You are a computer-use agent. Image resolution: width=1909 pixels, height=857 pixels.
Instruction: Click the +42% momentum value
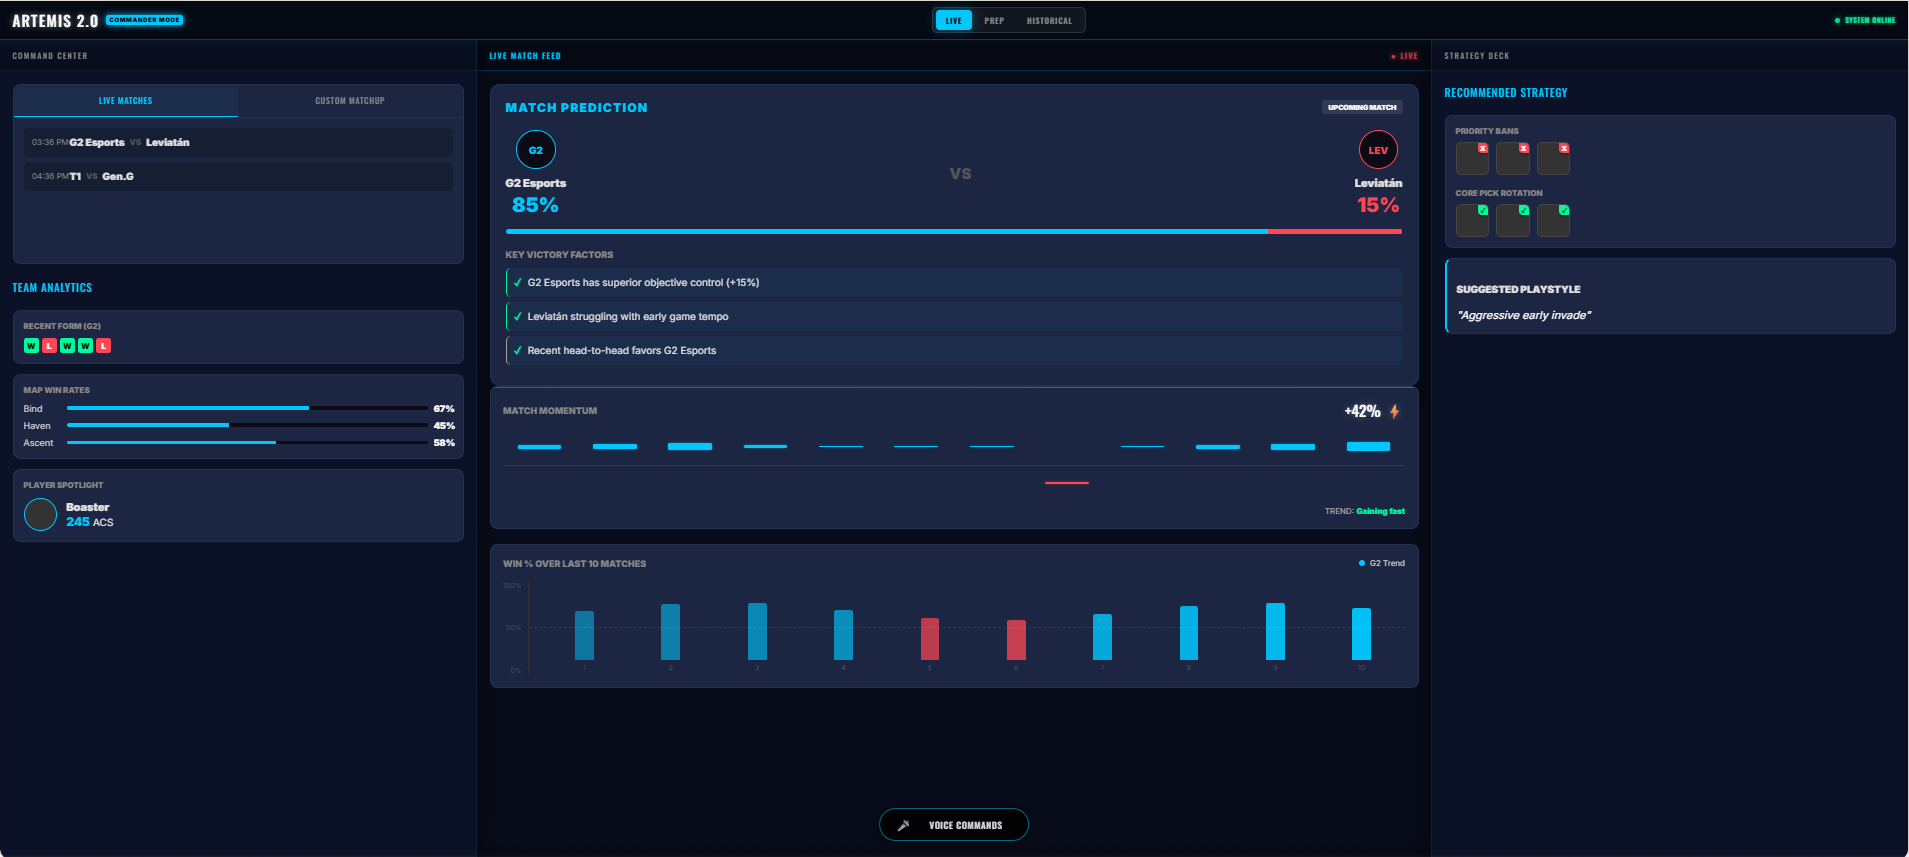[1362, 411]
